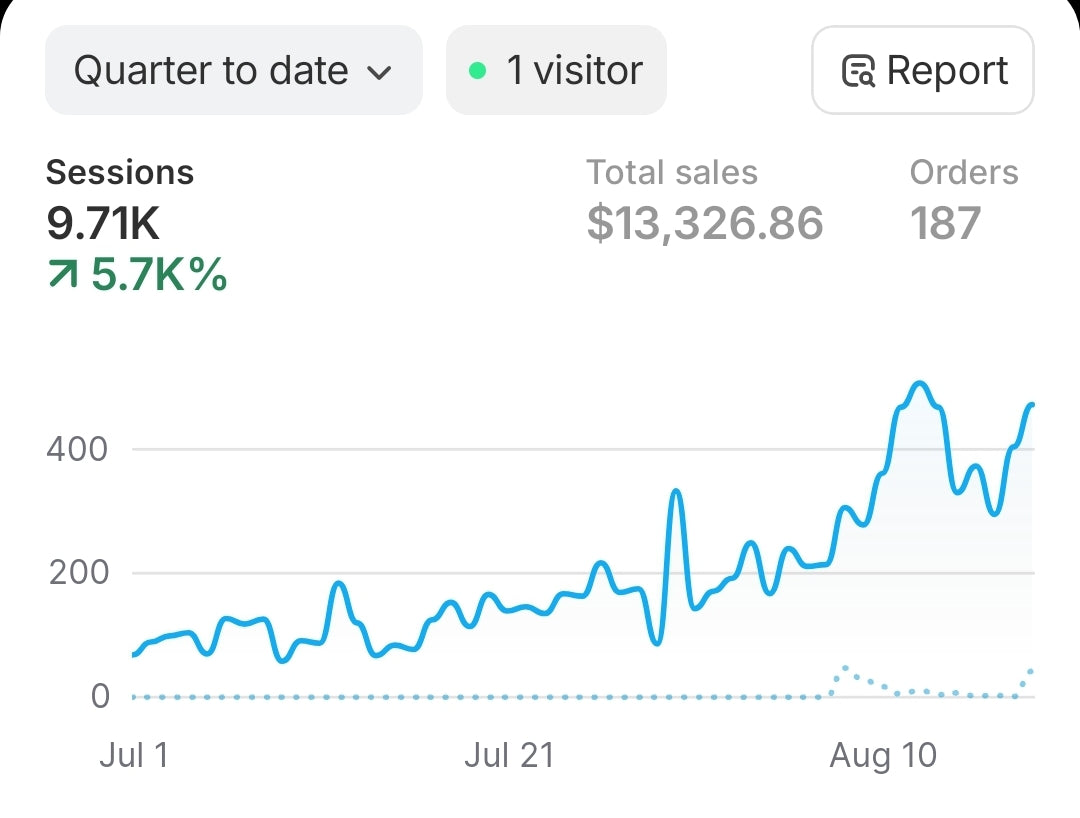Click the Aug 10 axis label

coord(883,756)
